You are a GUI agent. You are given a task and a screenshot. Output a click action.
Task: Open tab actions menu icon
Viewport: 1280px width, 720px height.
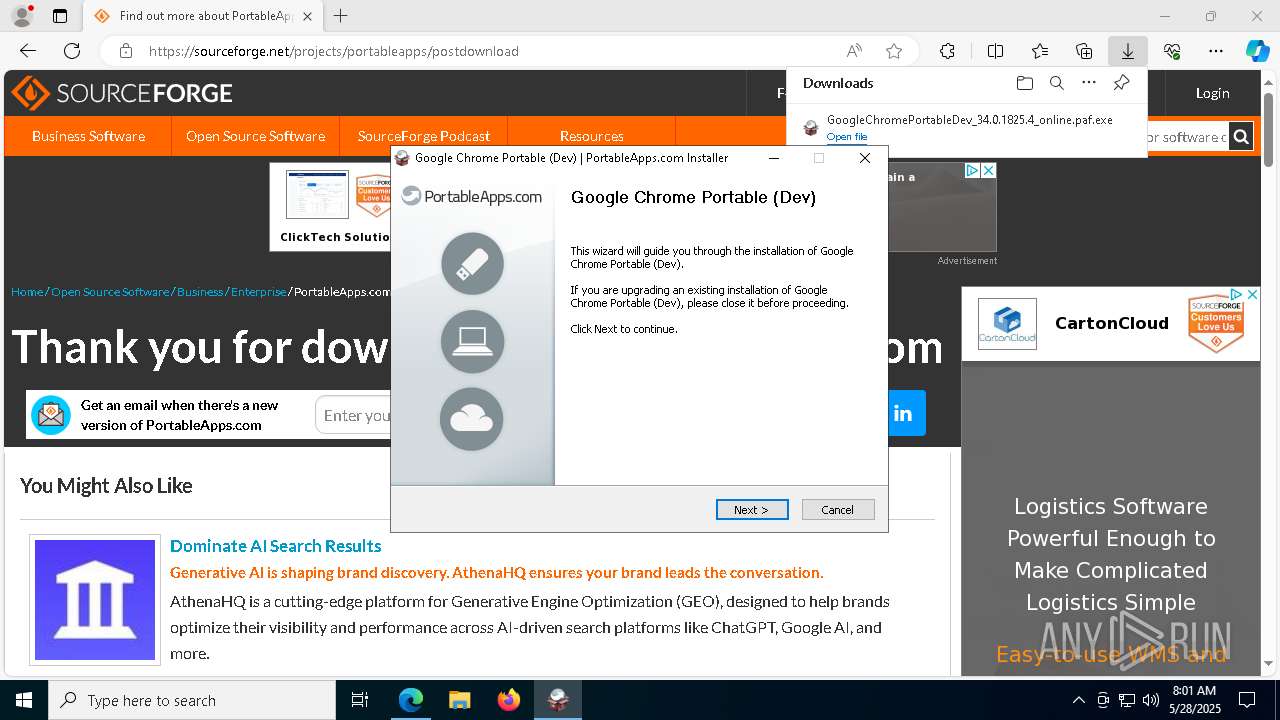[60, 16]
